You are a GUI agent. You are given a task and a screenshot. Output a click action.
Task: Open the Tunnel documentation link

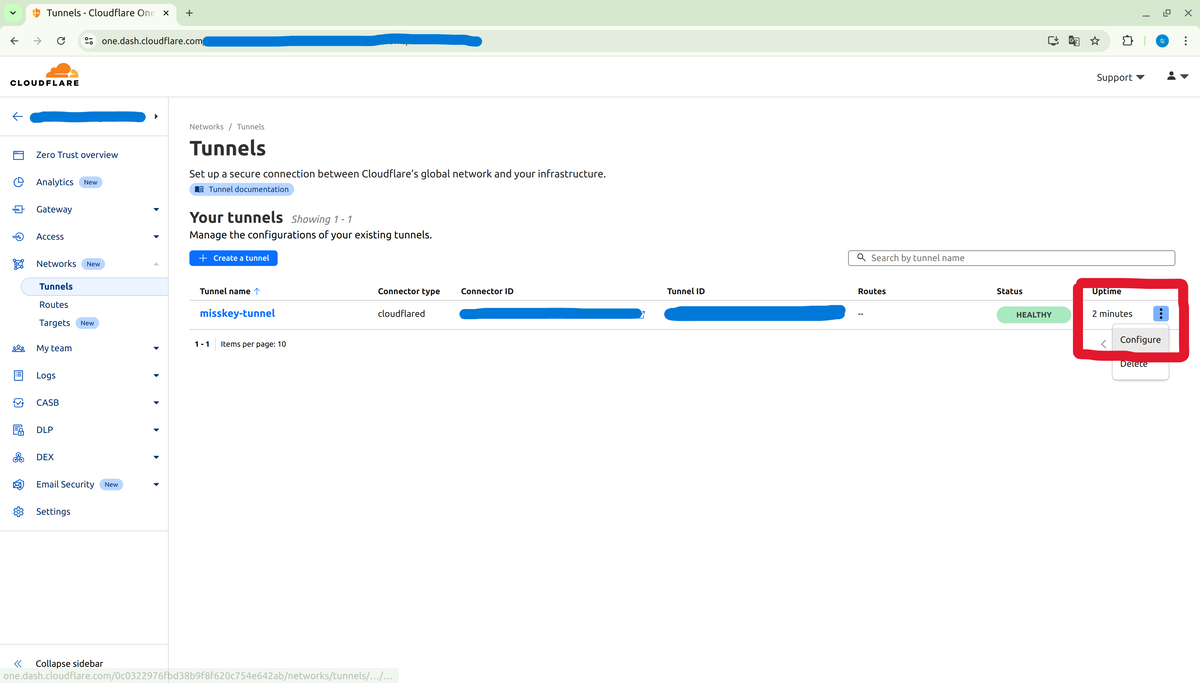(x=242, y=189)
